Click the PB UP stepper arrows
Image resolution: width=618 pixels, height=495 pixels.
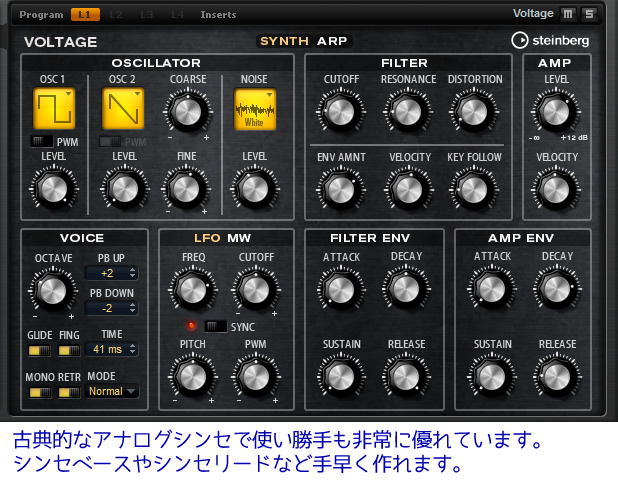132,273
